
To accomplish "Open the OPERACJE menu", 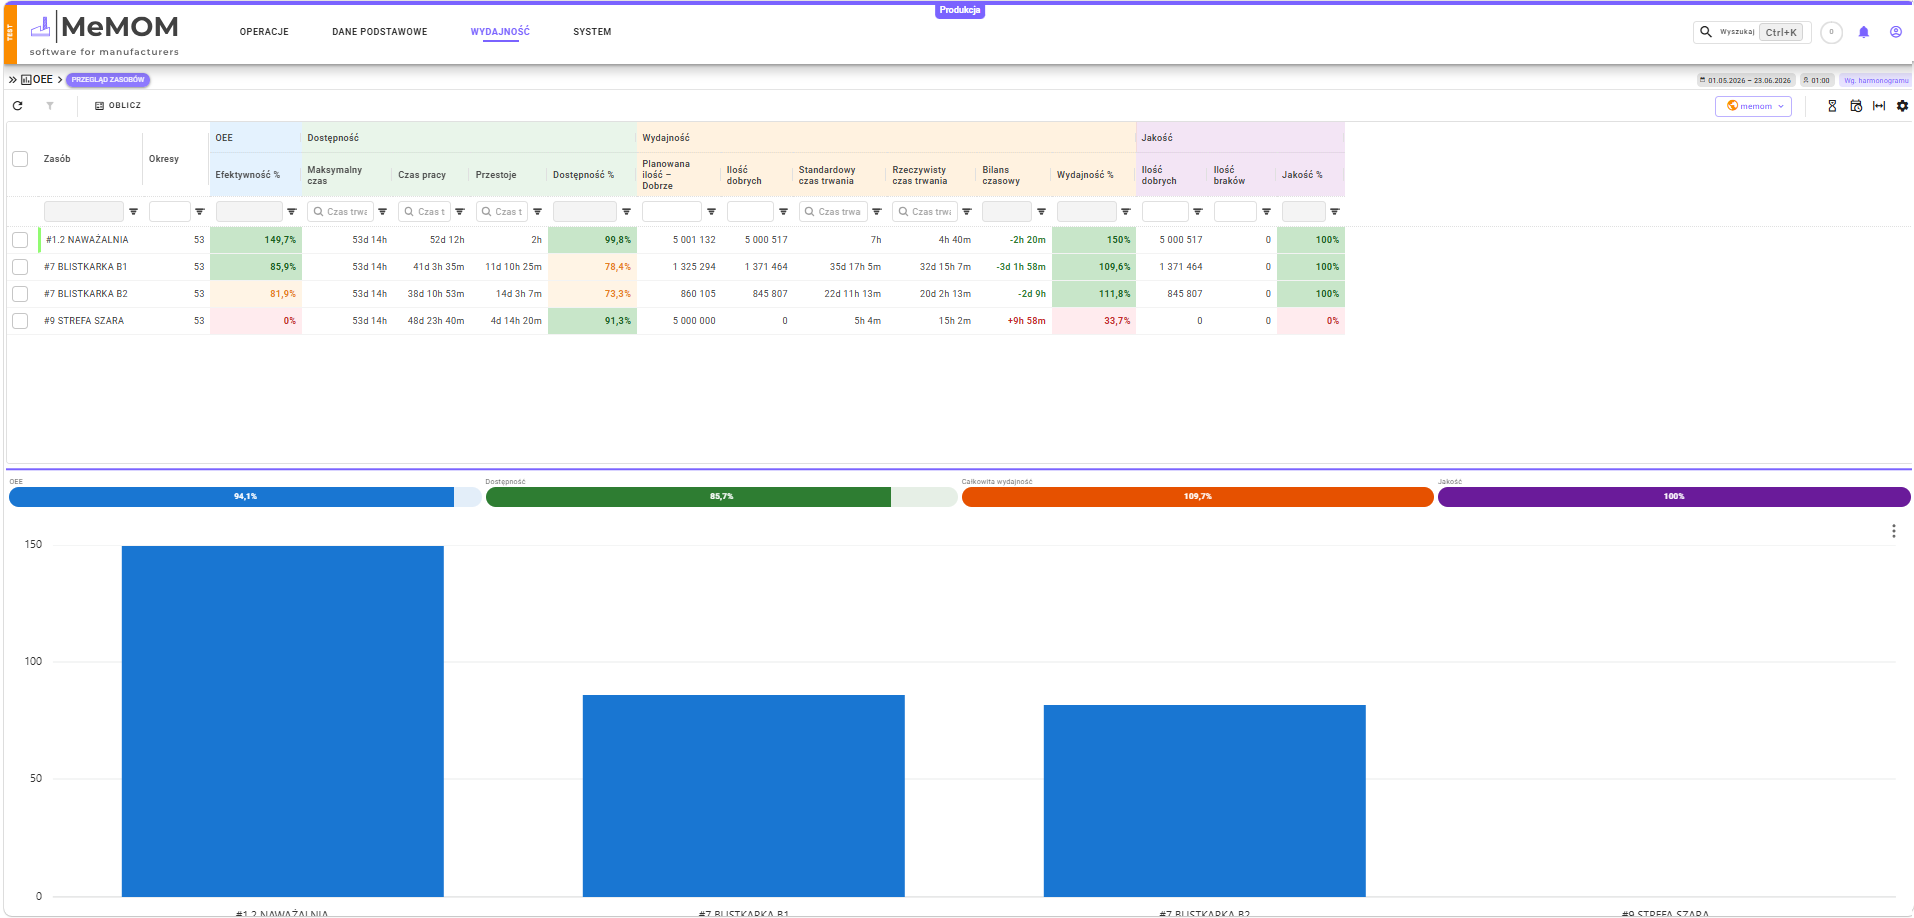I will [x=264, y=32].
